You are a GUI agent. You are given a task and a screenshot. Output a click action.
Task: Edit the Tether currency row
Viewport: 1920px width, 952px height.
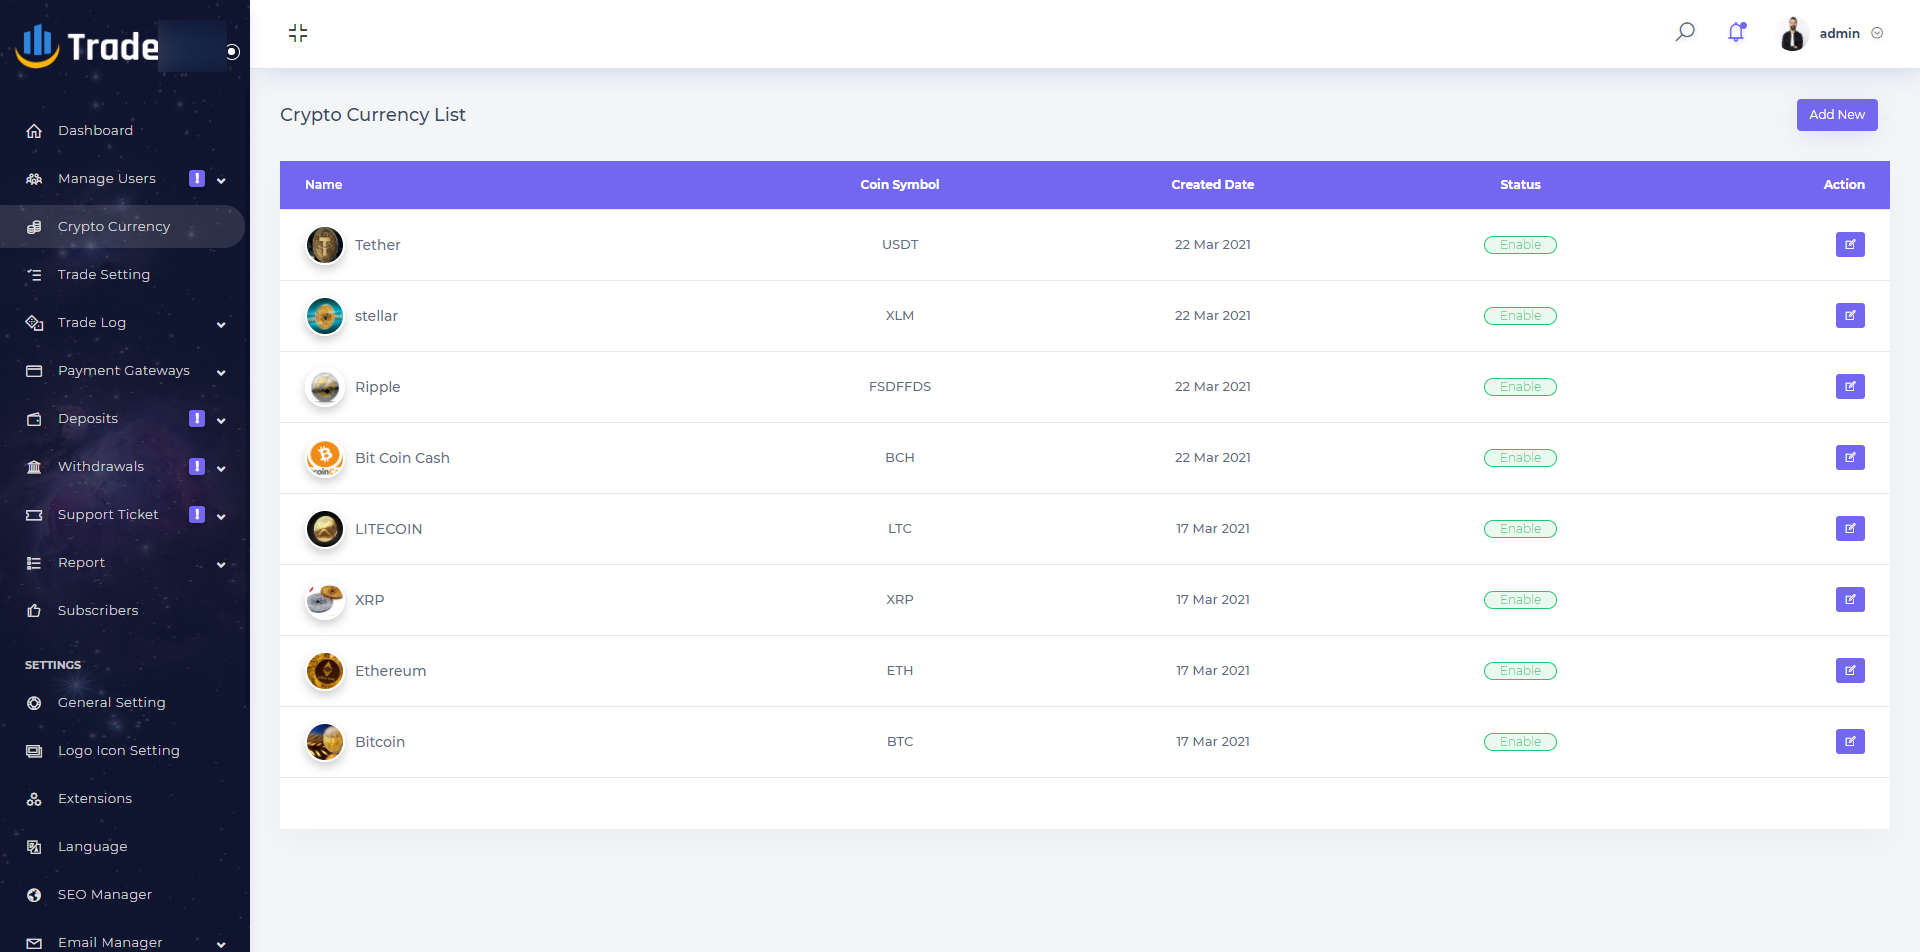1850,244
